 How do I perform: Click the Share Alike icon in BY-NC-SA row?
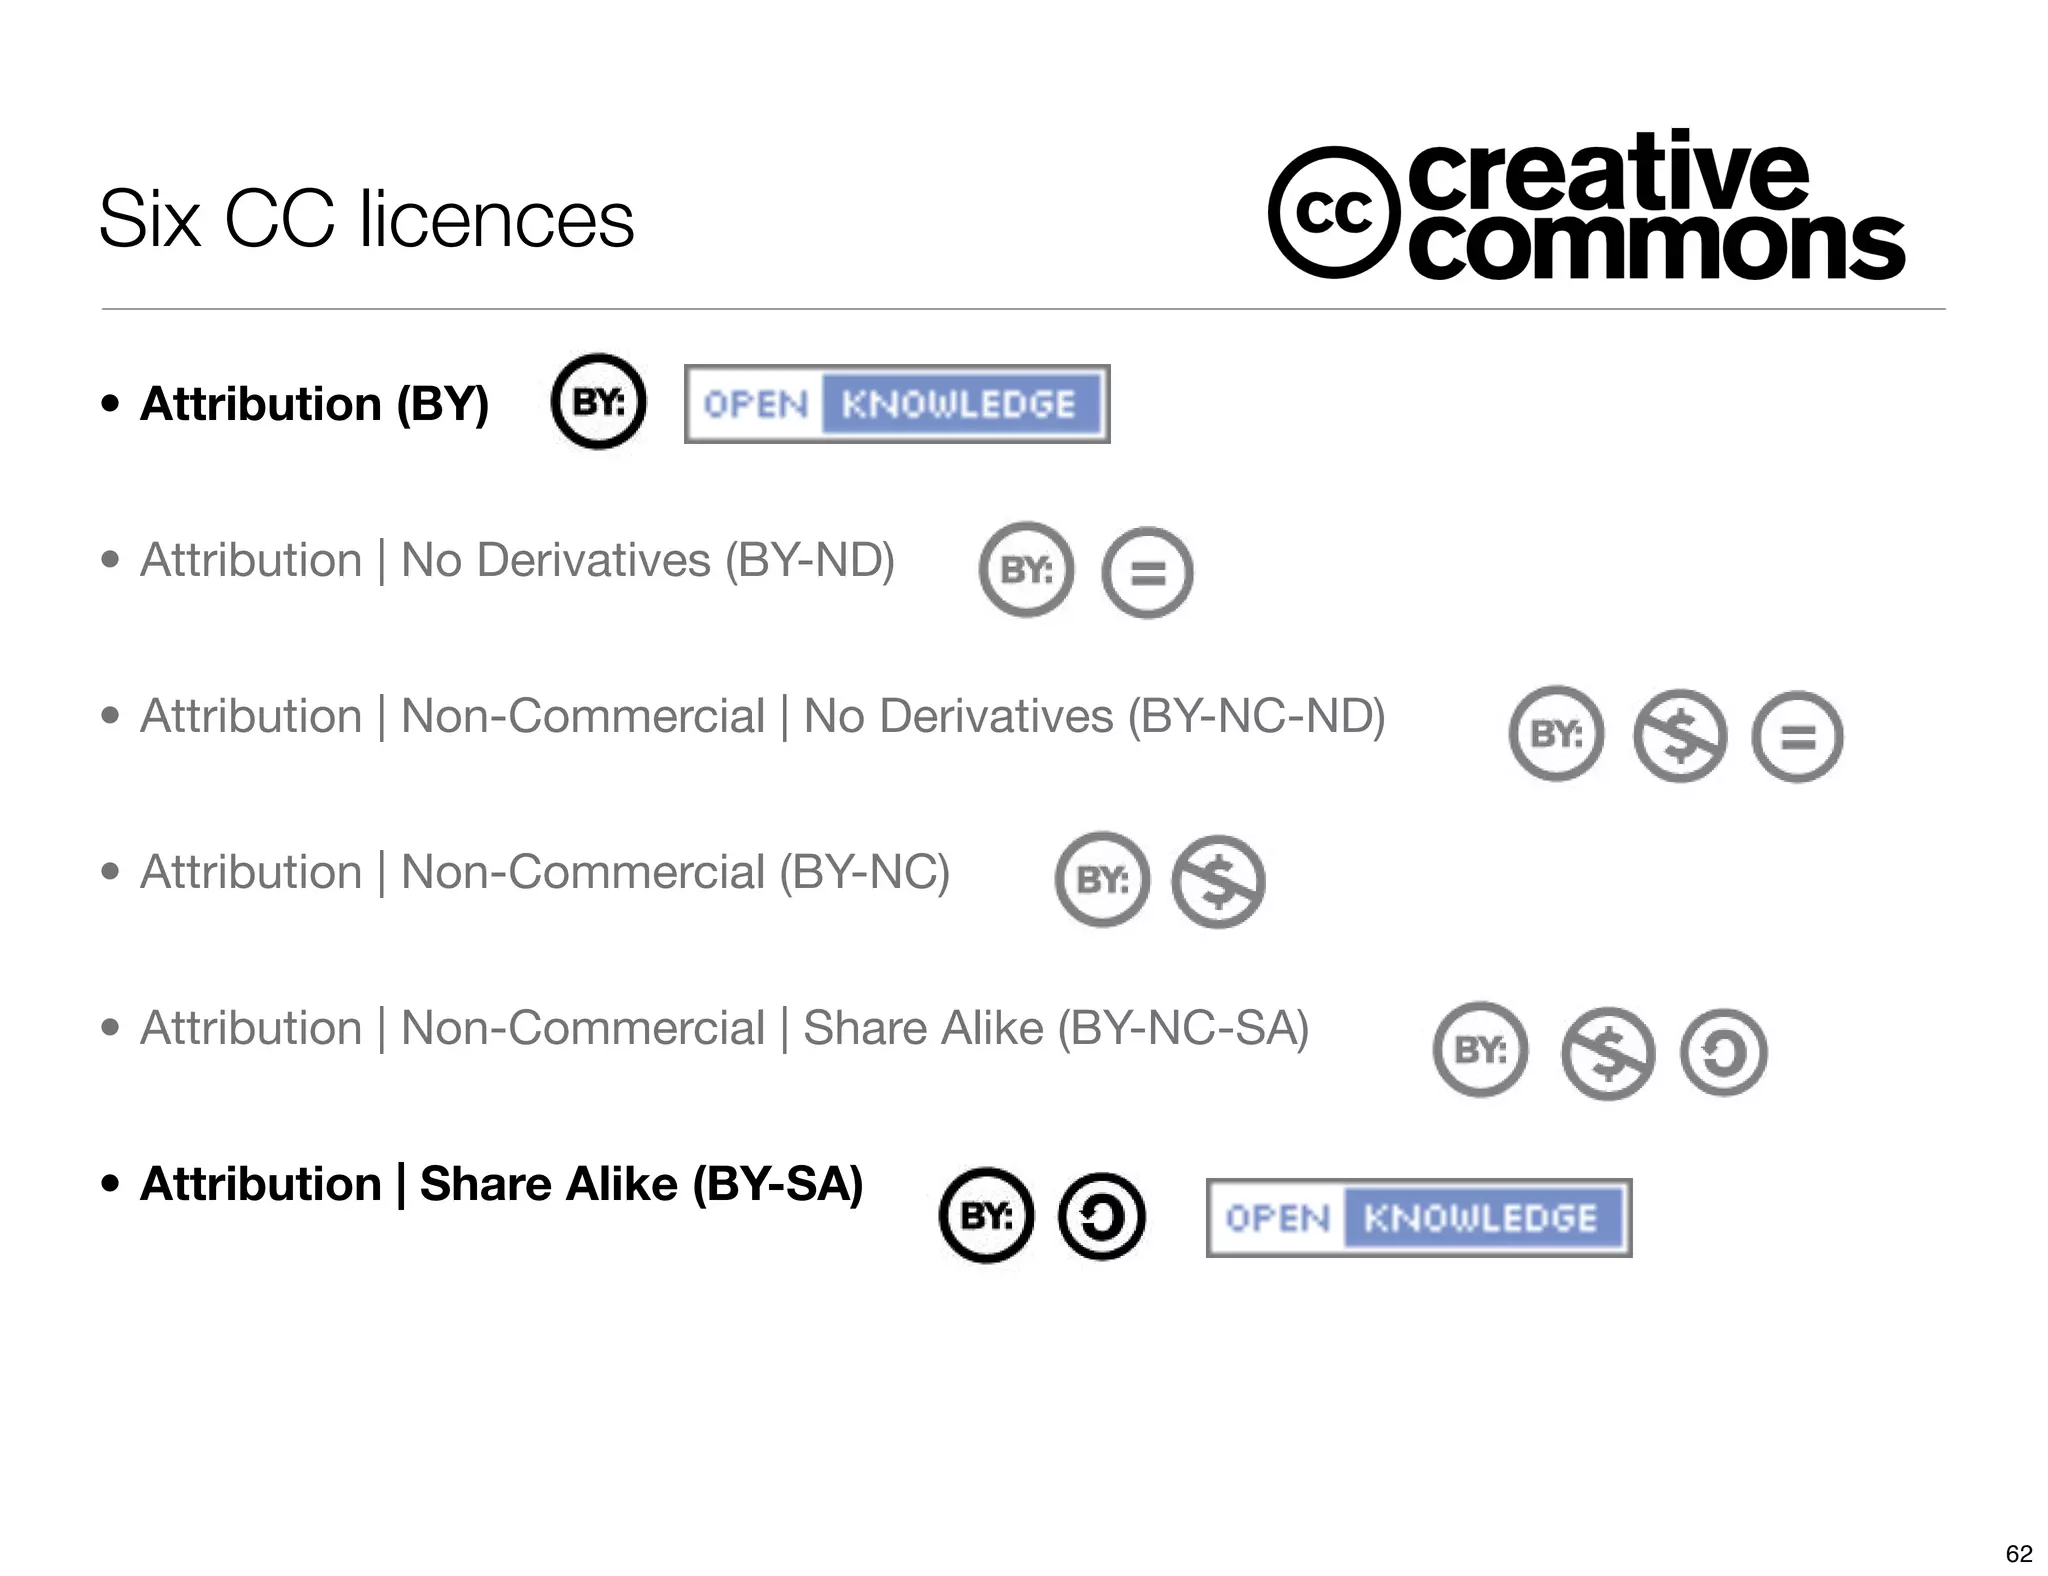[1723, 1052]
